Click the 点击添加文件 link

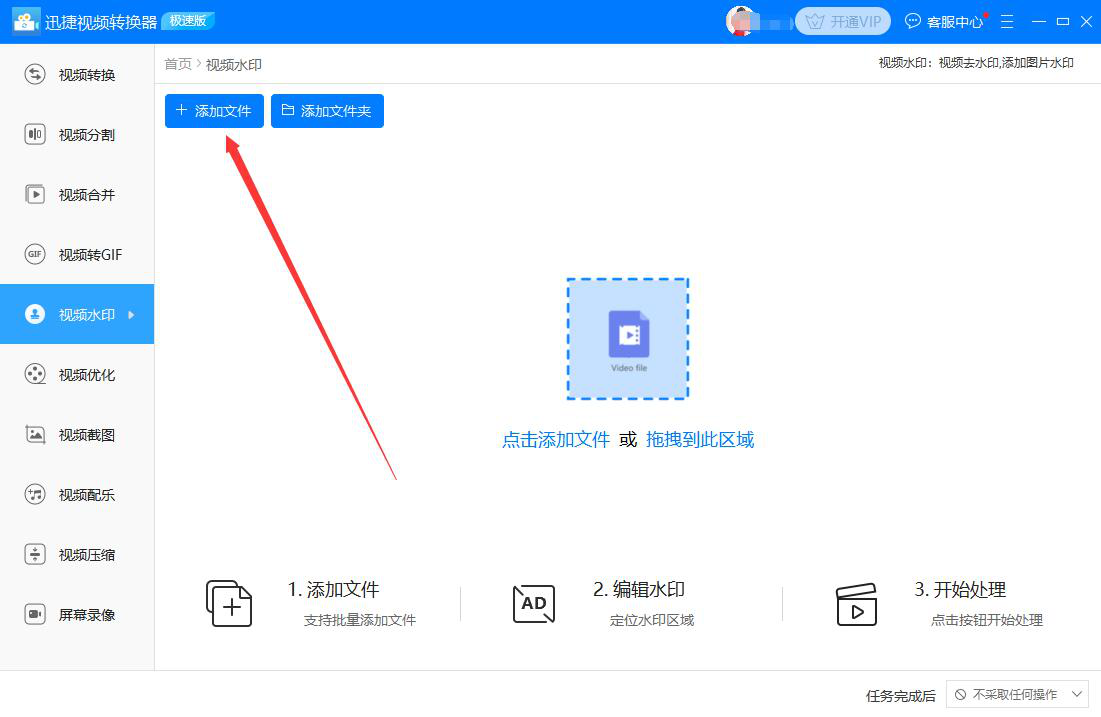[555, 440]
